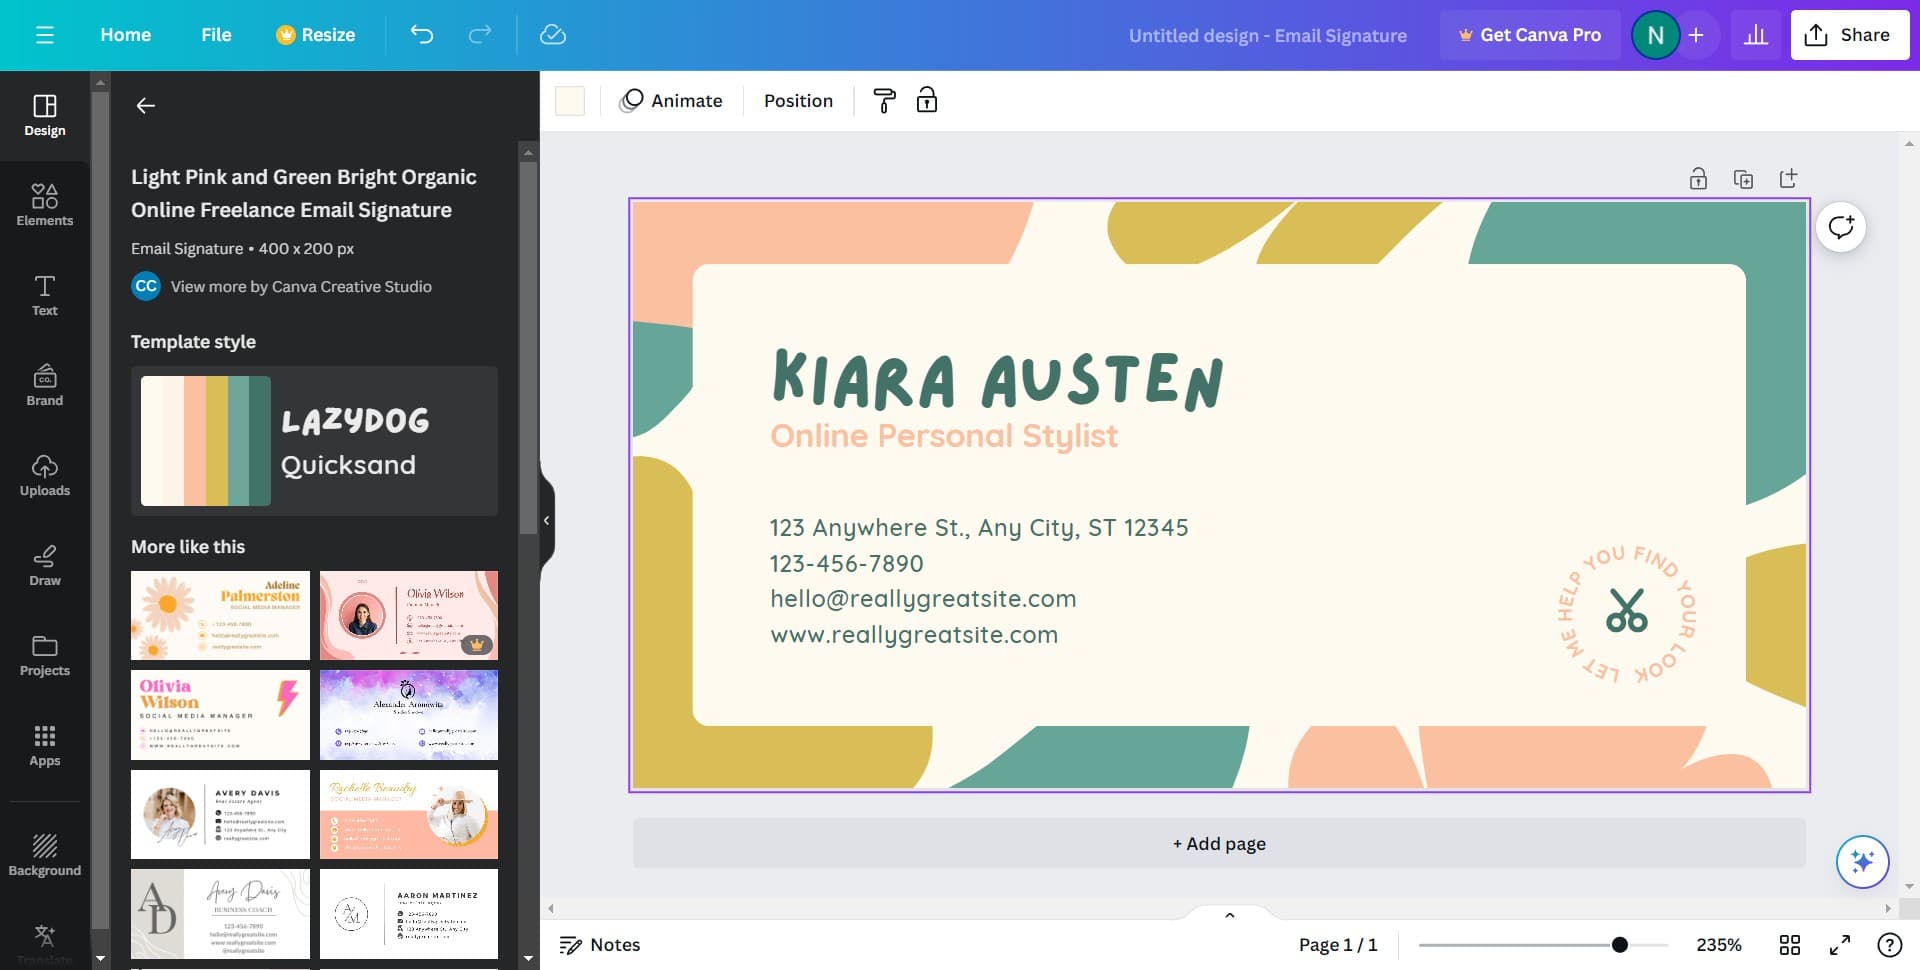Click the undo arrow icon
The width and height of the screenshot is (1920, 970).
point(421,35)
